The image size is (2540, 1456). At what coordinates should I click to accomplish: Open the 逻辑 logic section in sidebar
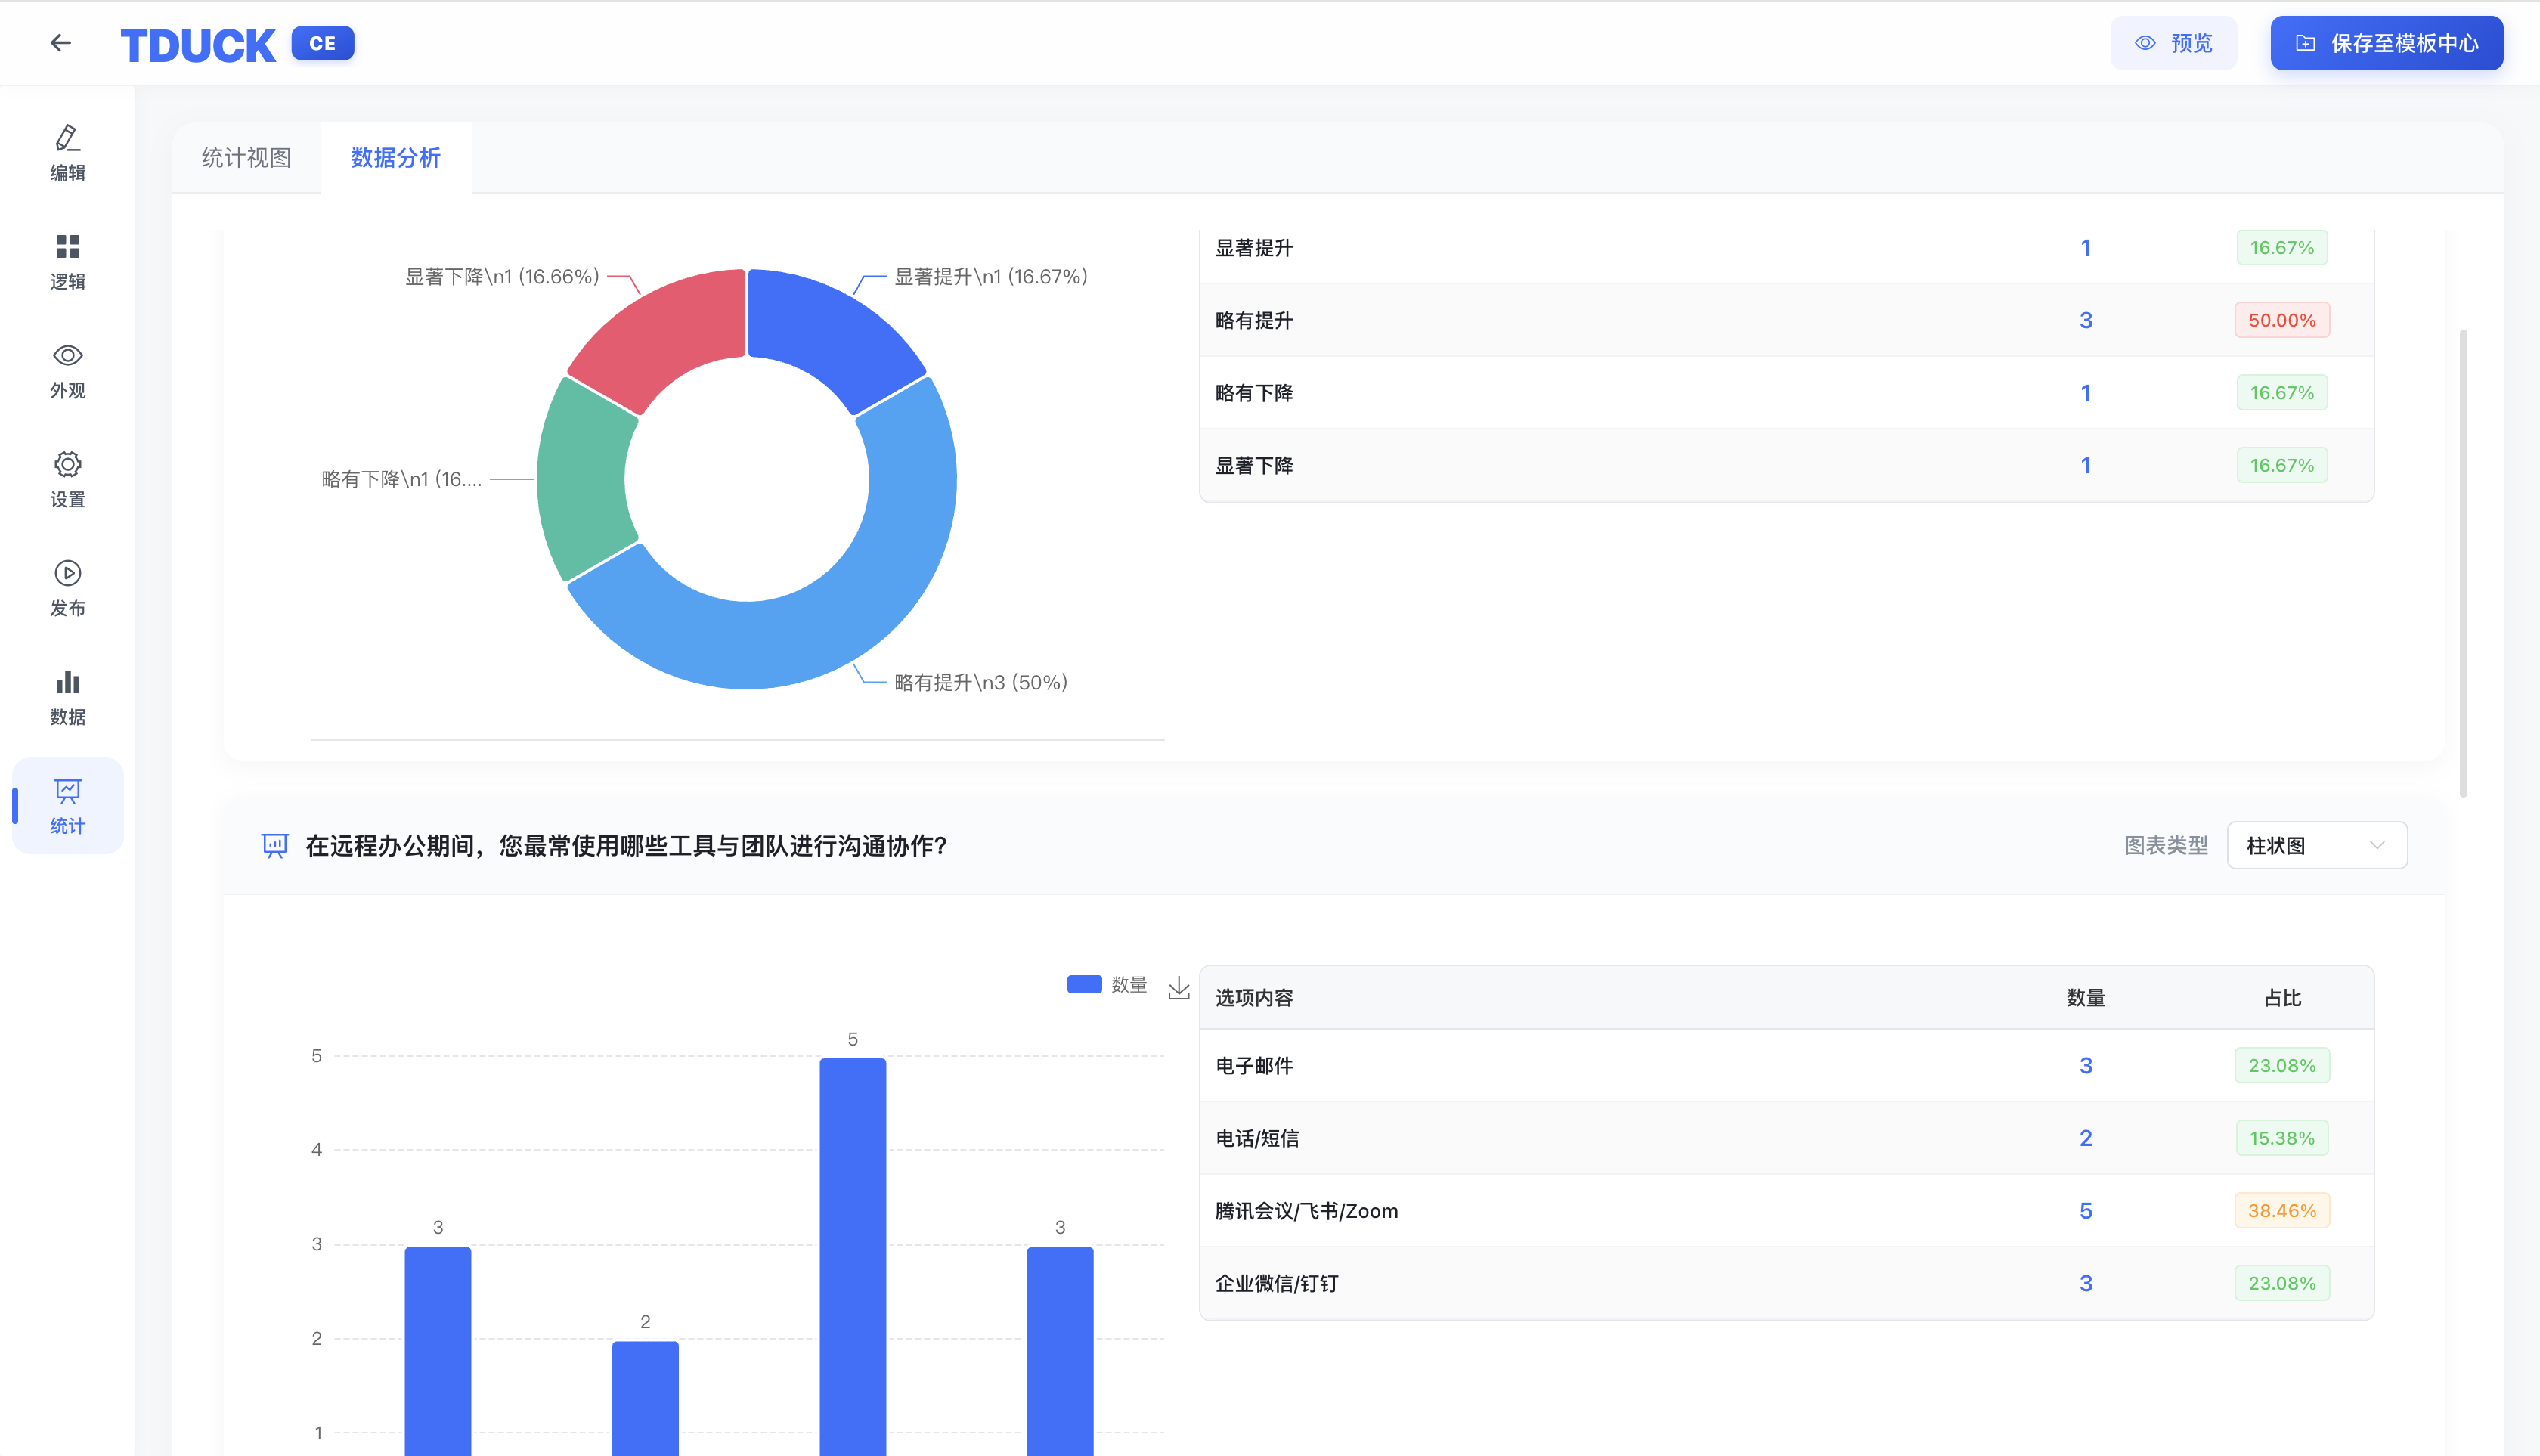68,262
